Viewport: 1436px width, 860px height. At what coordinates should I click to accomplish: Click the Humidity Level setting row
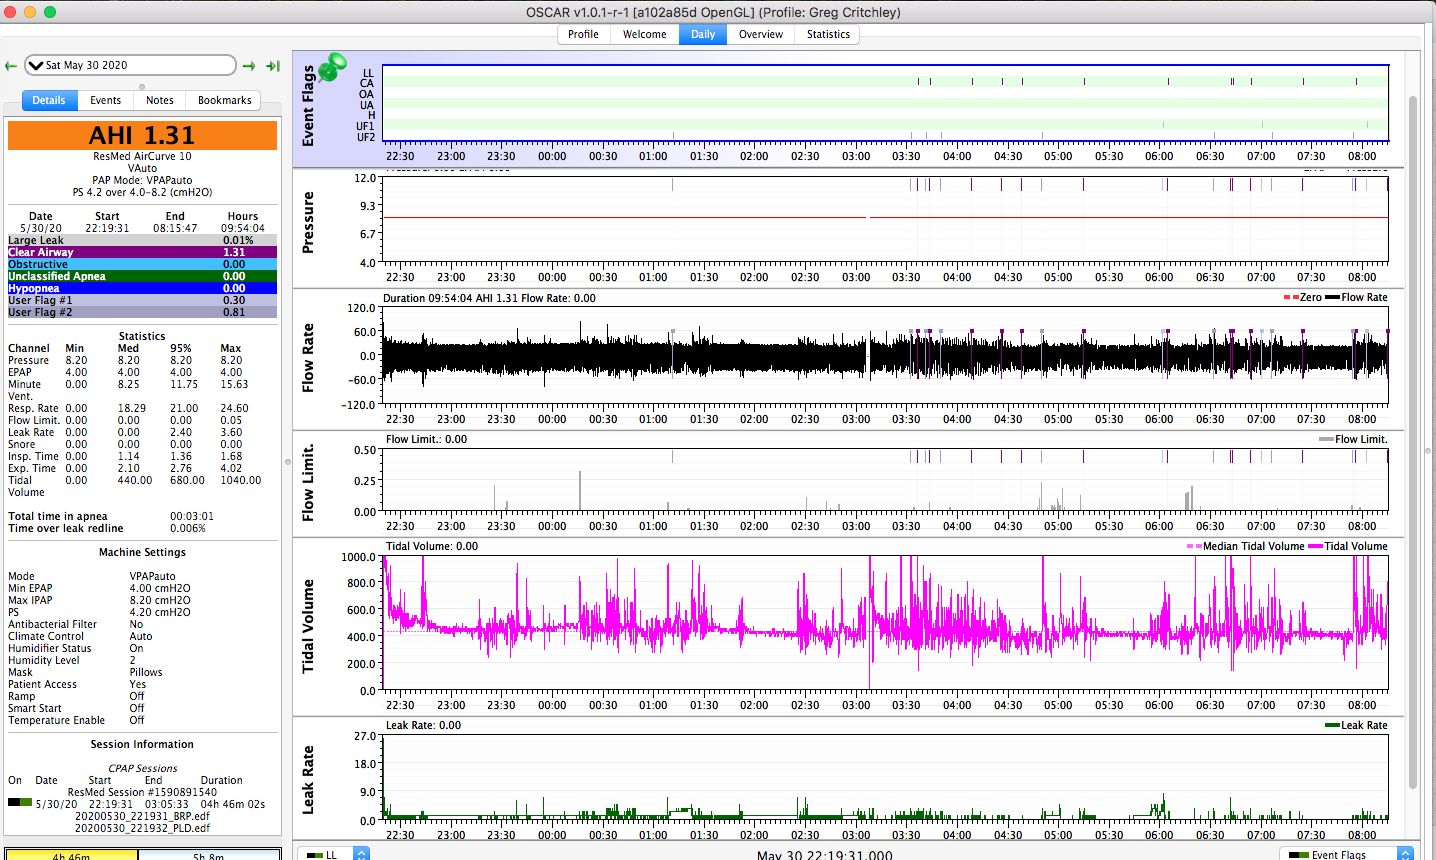tap(72, 660)
